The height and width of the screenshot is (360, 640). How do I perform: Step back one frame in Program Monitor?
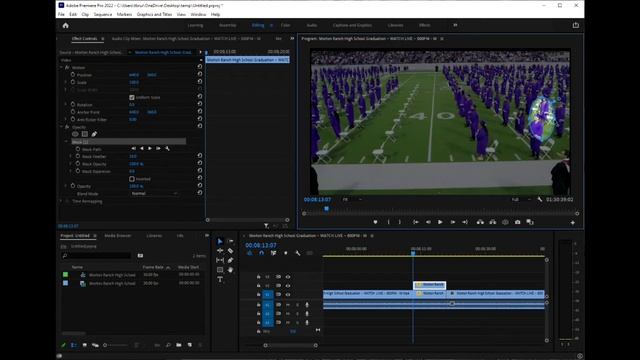pos(428,222)
